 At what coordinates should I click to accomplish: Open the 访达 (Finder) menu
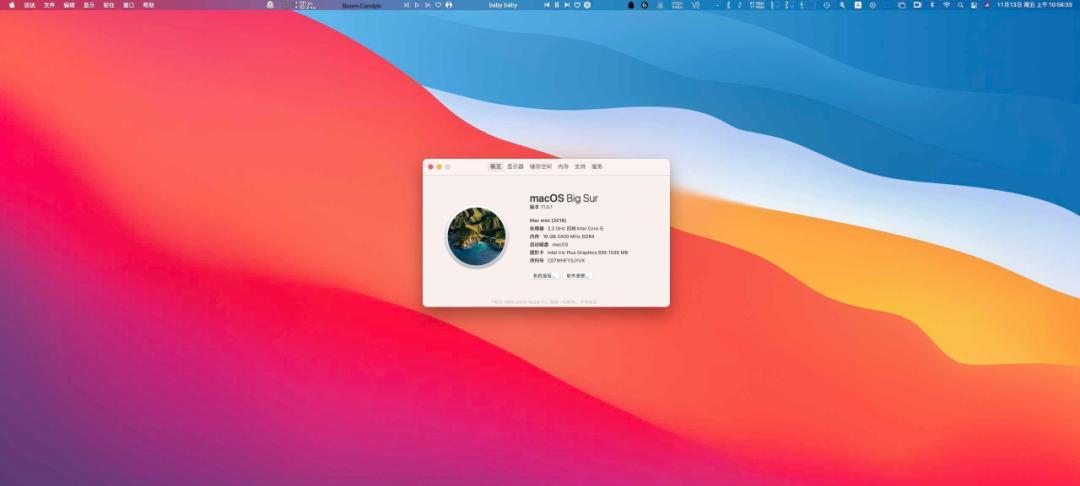30,5
